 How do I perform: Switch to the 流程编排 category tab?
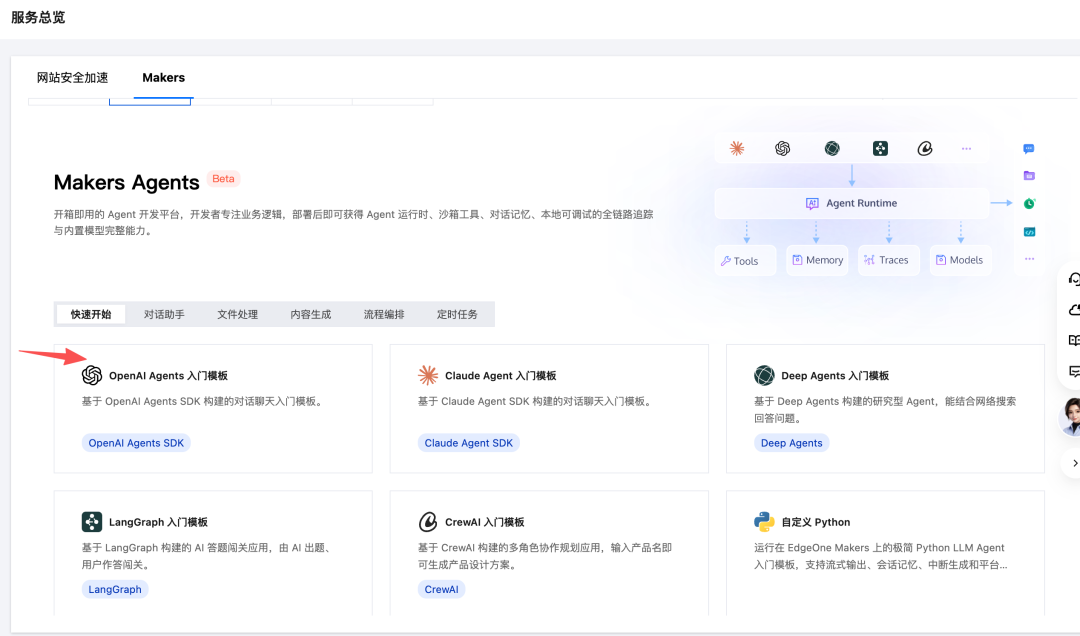pos(384,314)
